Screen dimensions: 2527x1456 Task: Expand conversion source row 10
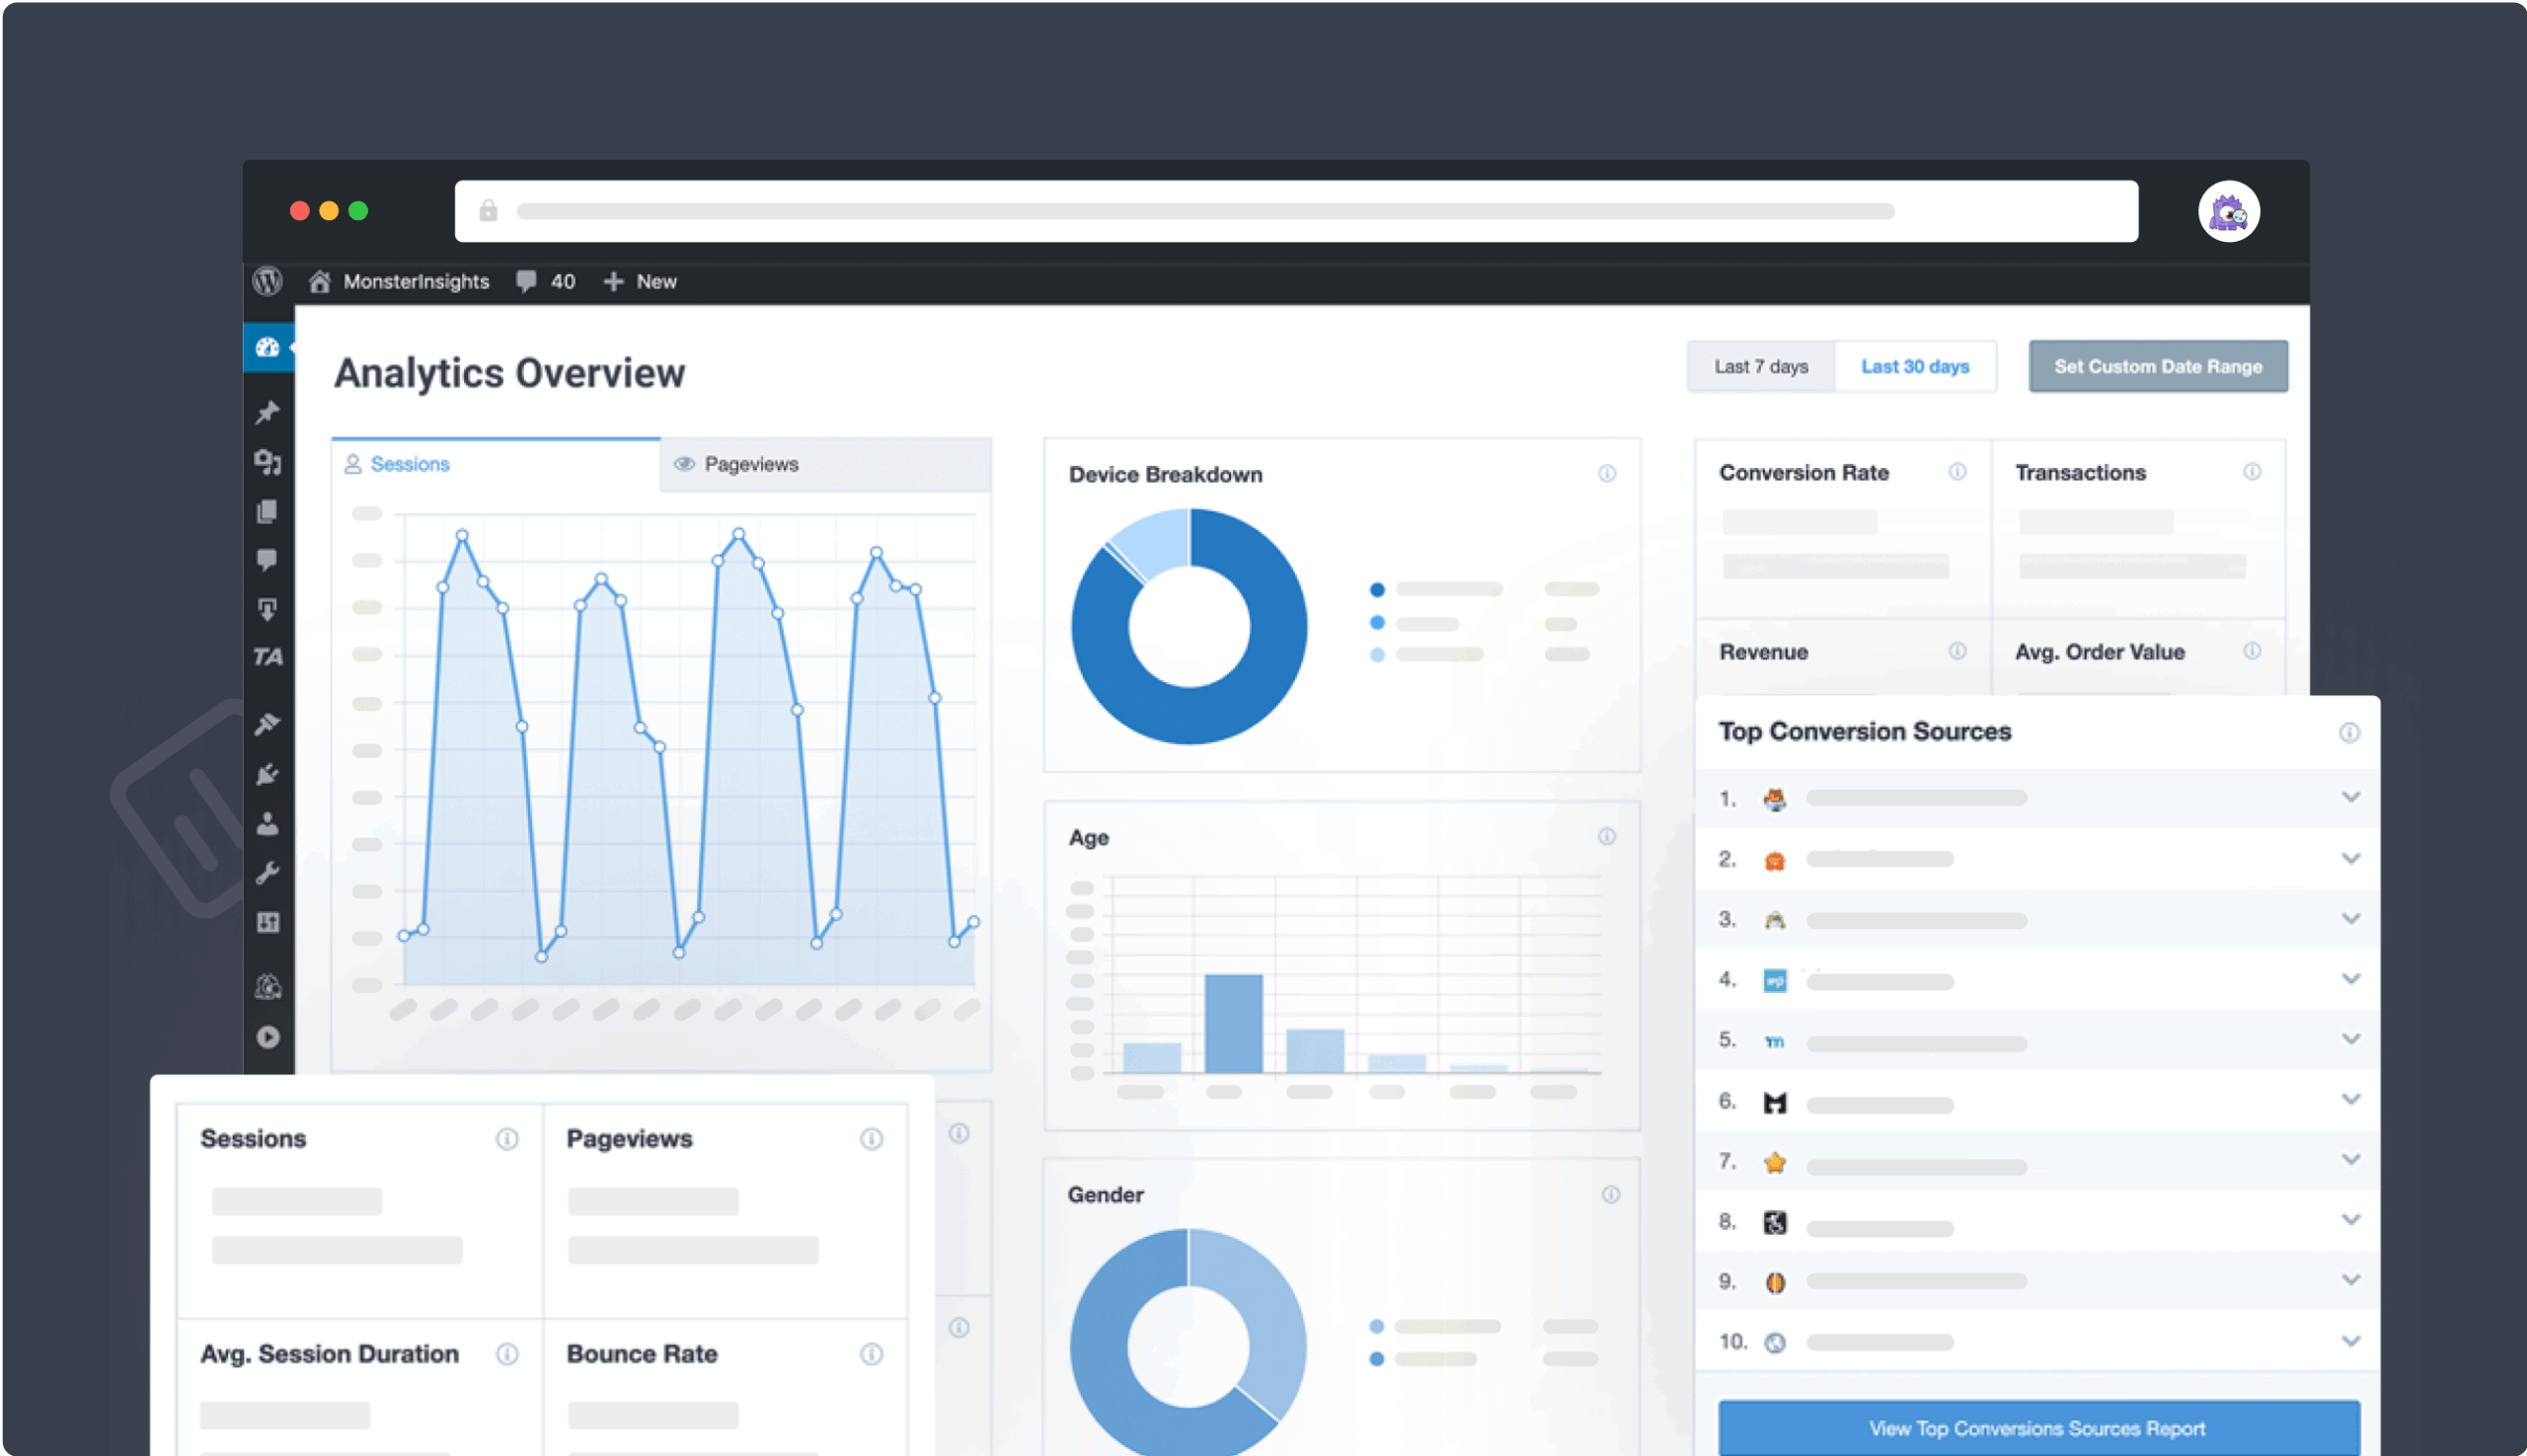coord(2350,1342)
